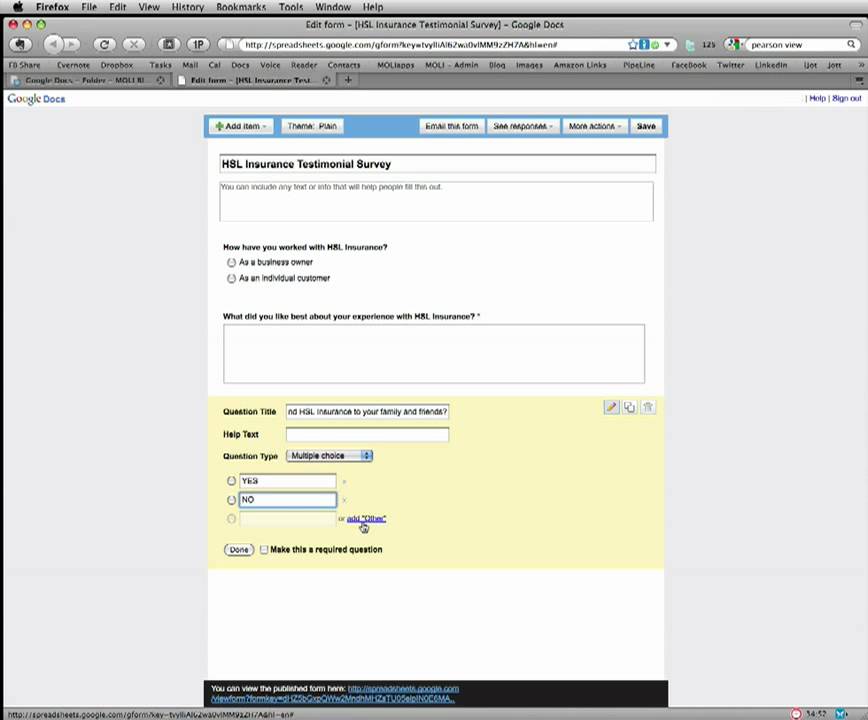Open the Amazon Links bookmark
Screen dimensions: 868x720
coord(580,65)
